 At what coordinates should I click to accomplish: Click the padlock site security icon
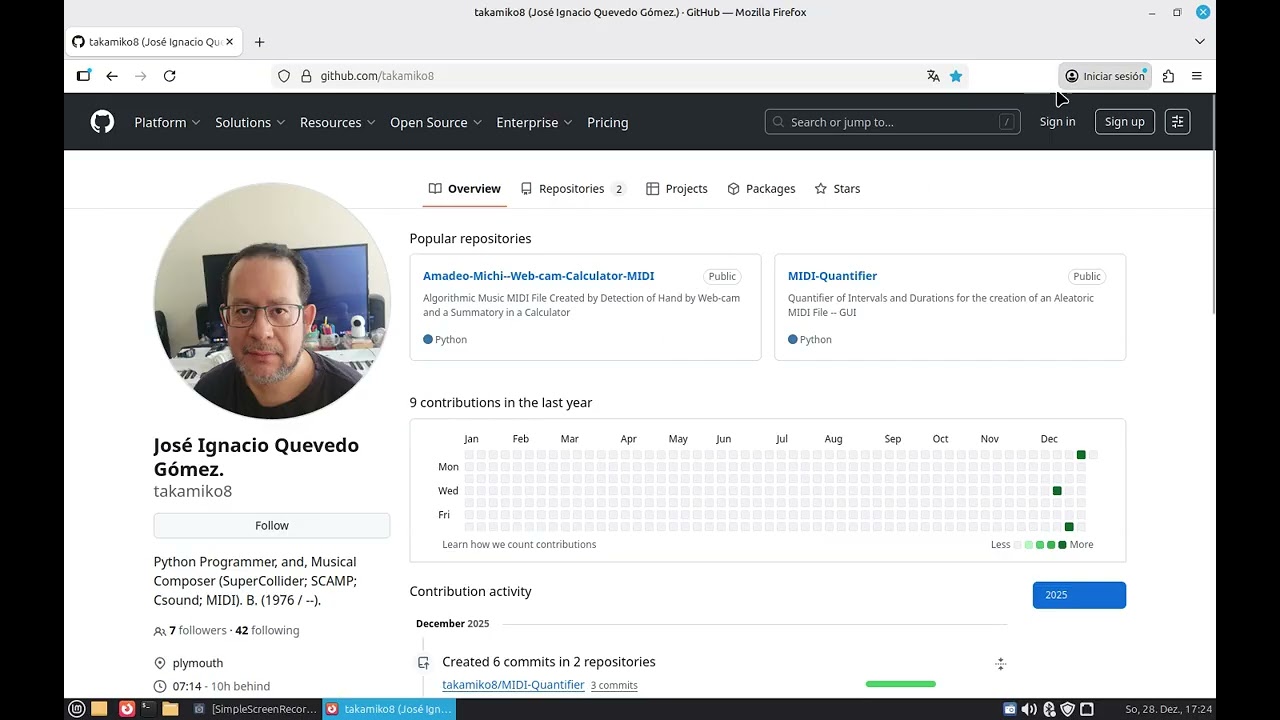tap(305, 76)
